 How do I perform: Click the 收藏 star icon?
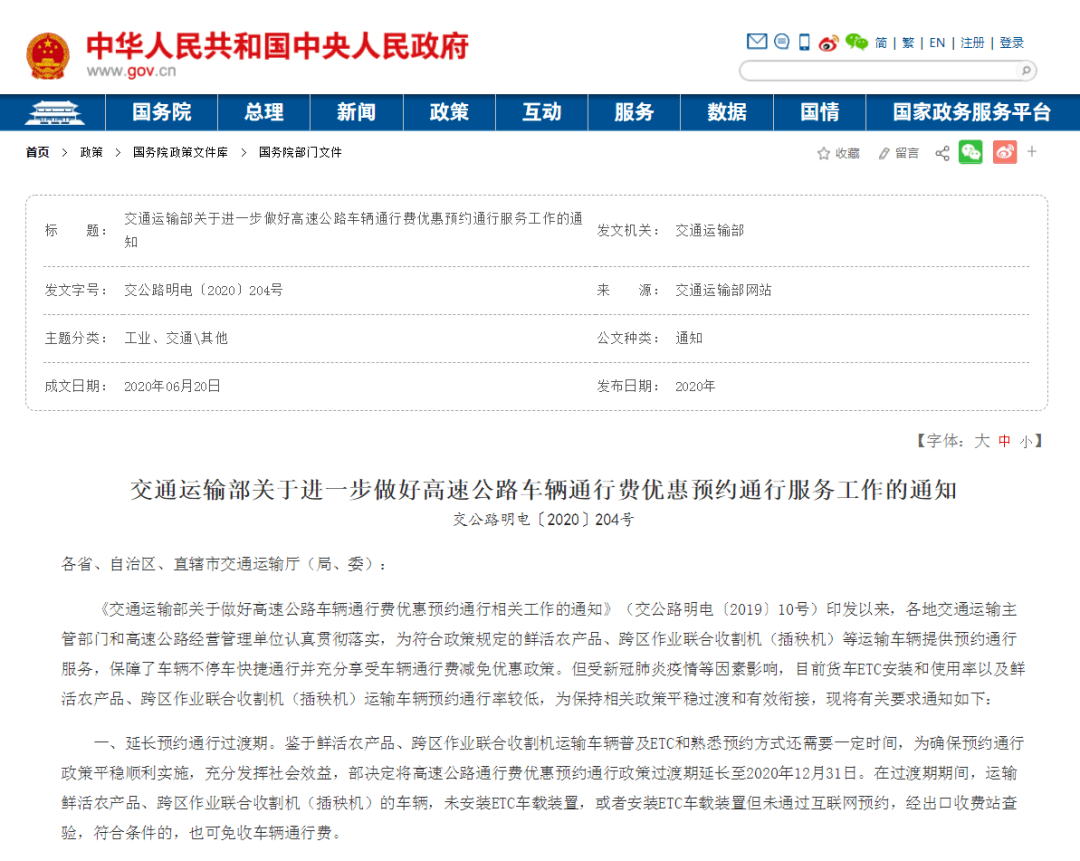823,153
